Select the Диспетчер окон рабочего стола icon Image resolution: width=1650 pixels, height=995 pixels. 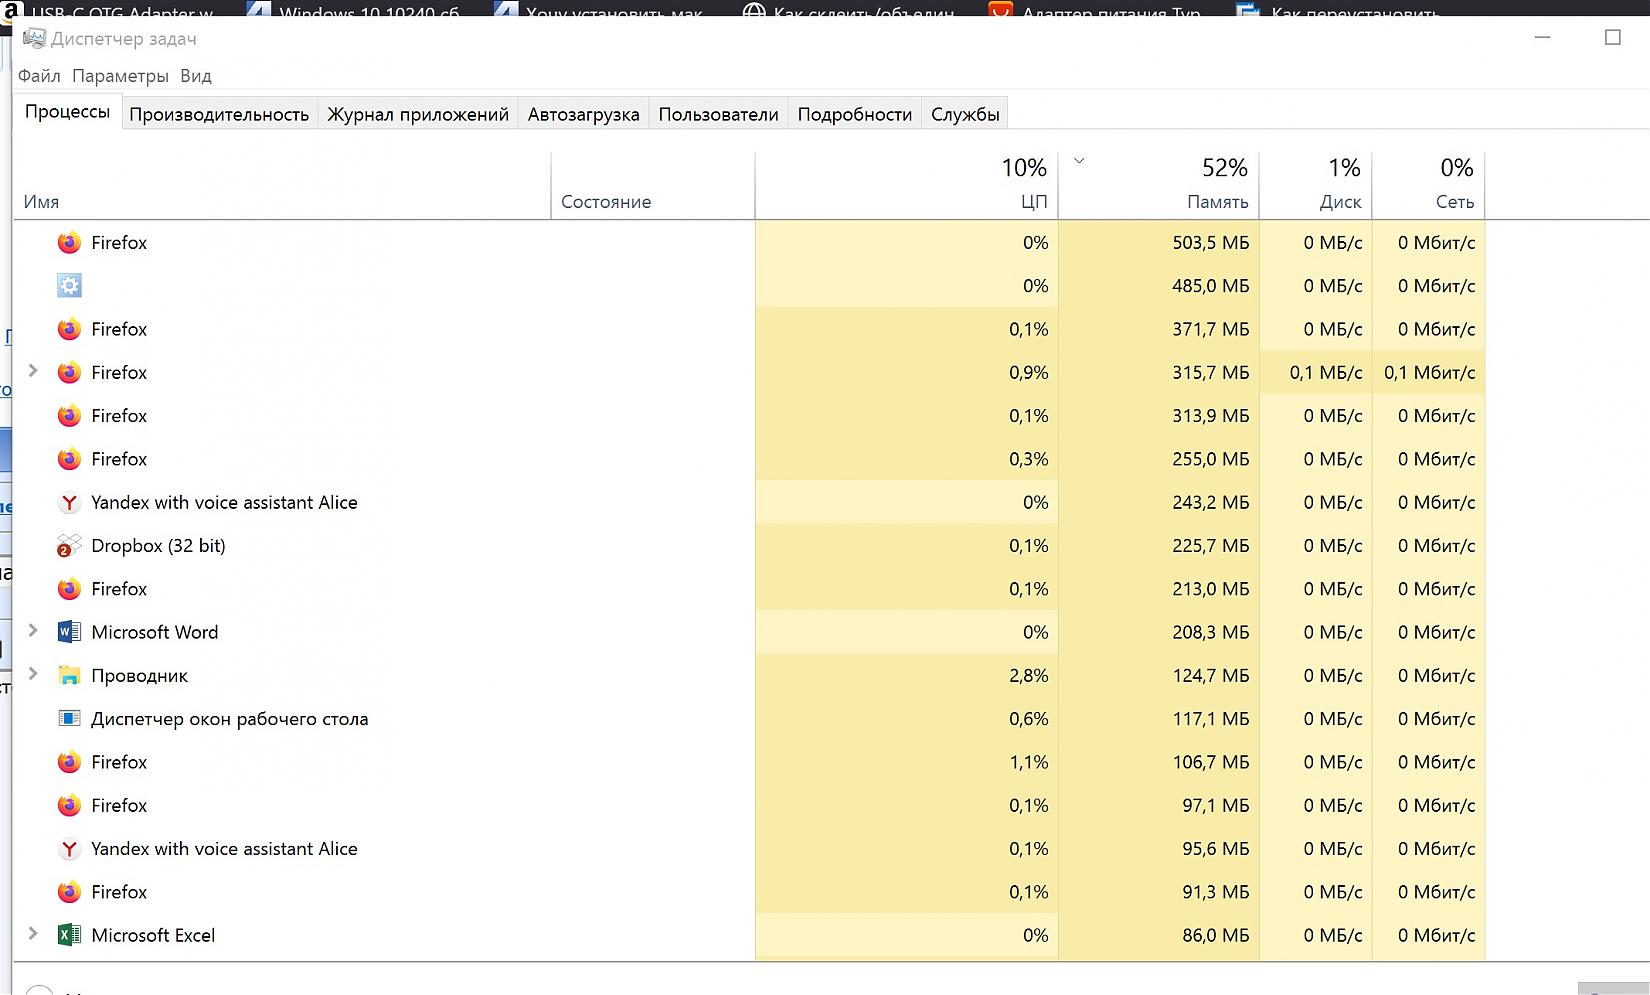(68, 719)
